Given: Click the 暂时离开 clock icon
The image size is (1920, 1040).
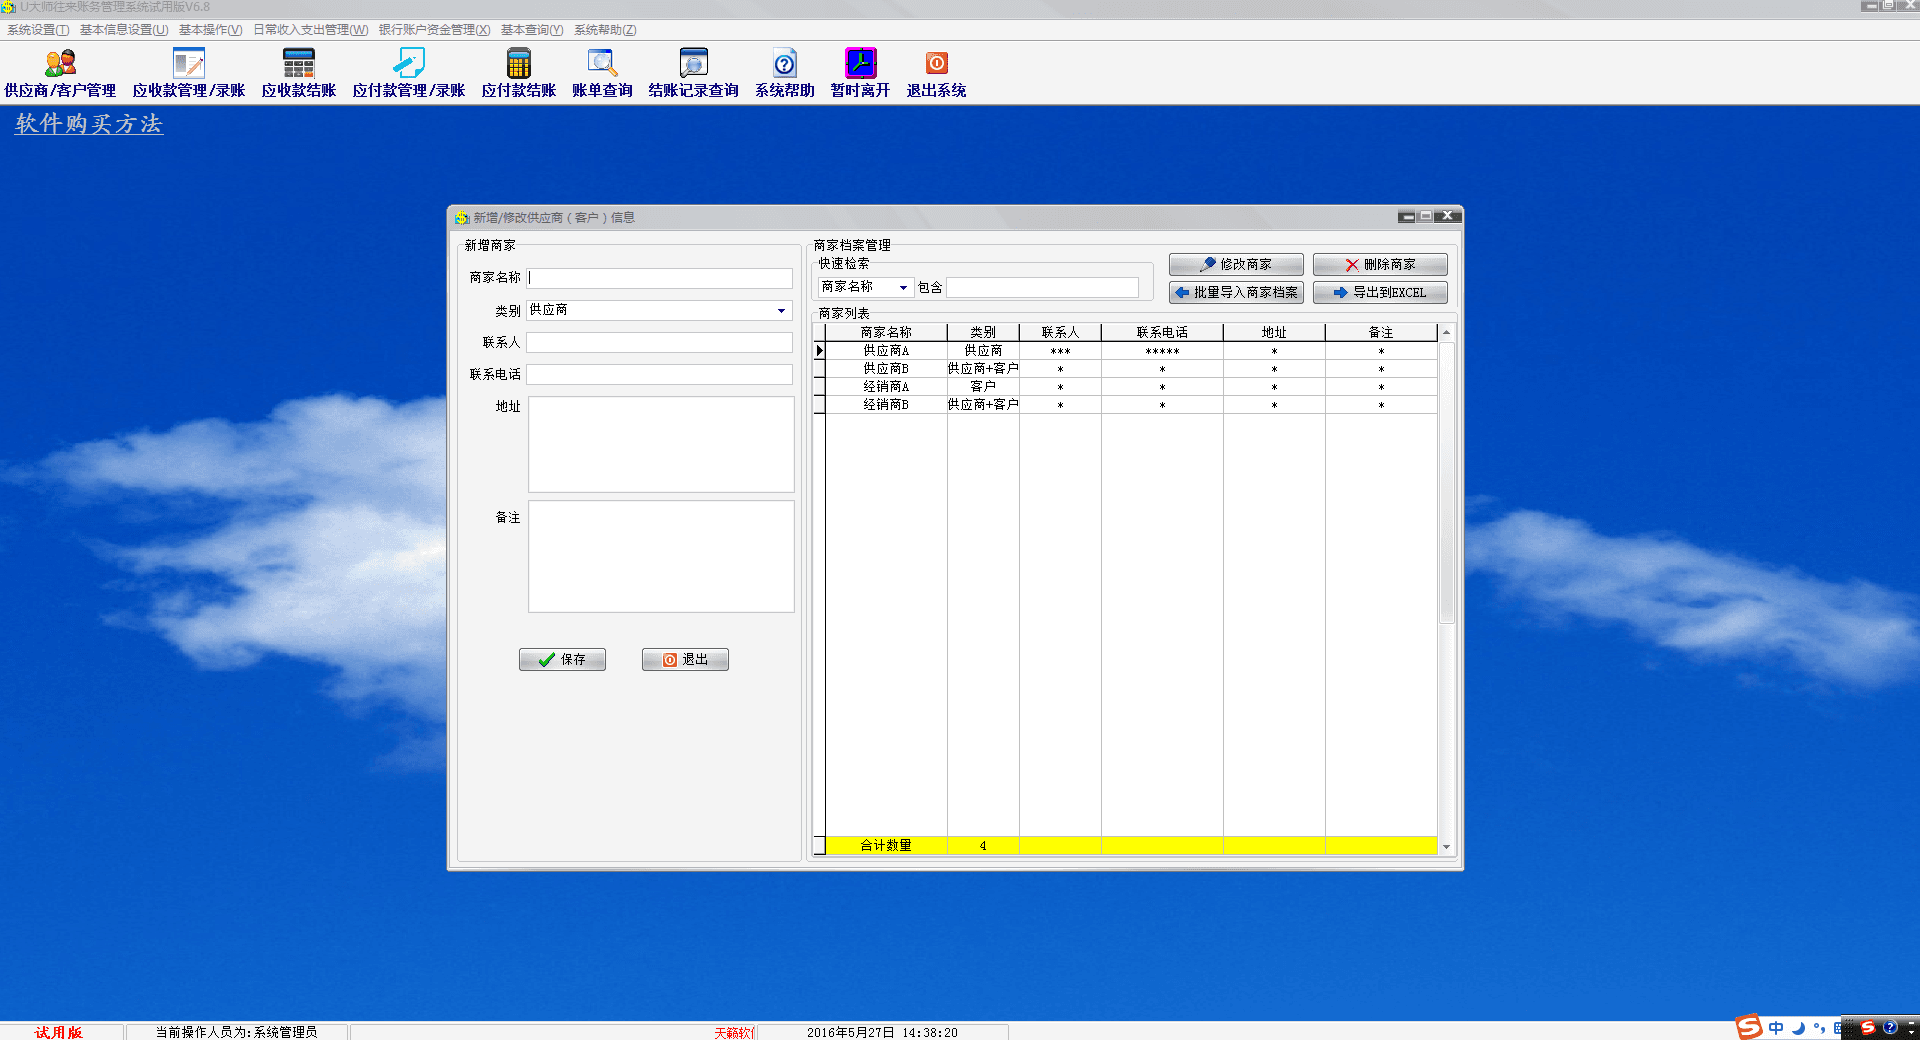Looking at the screenshot, I should (x=860, y=65).
